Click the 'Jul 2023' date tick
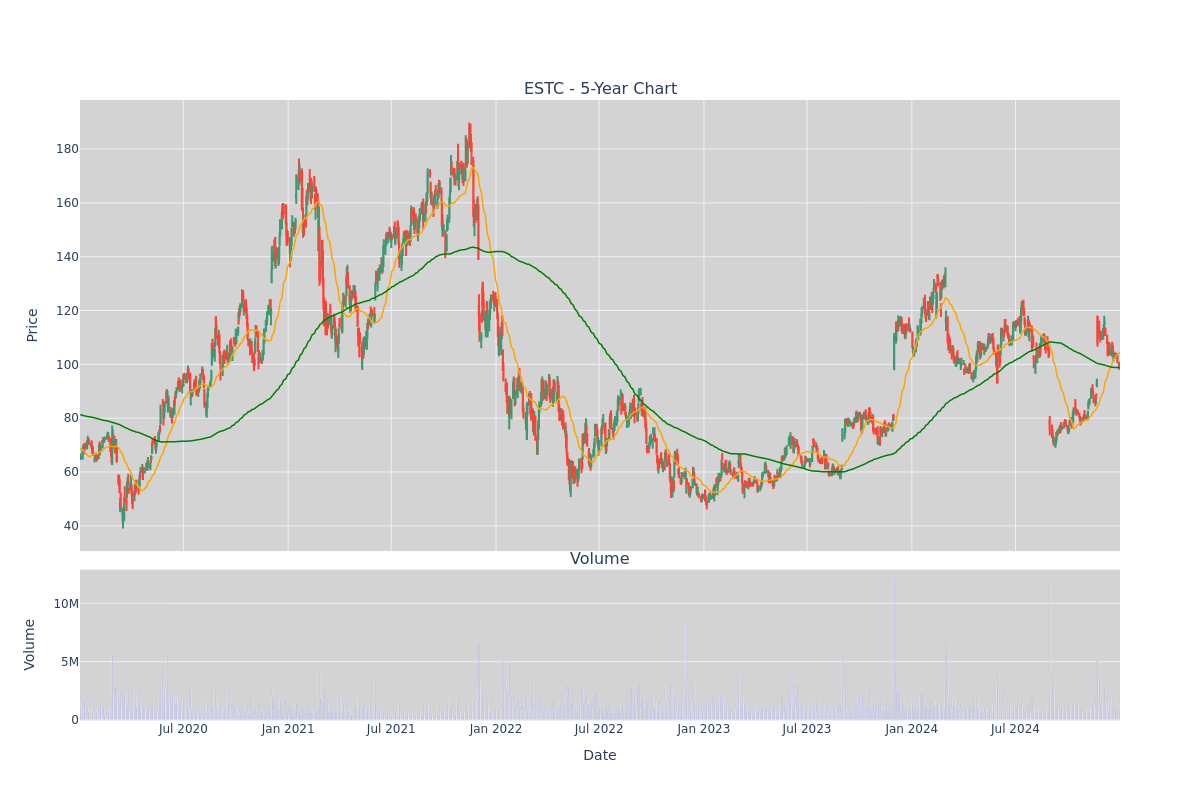 pos(807,729)
